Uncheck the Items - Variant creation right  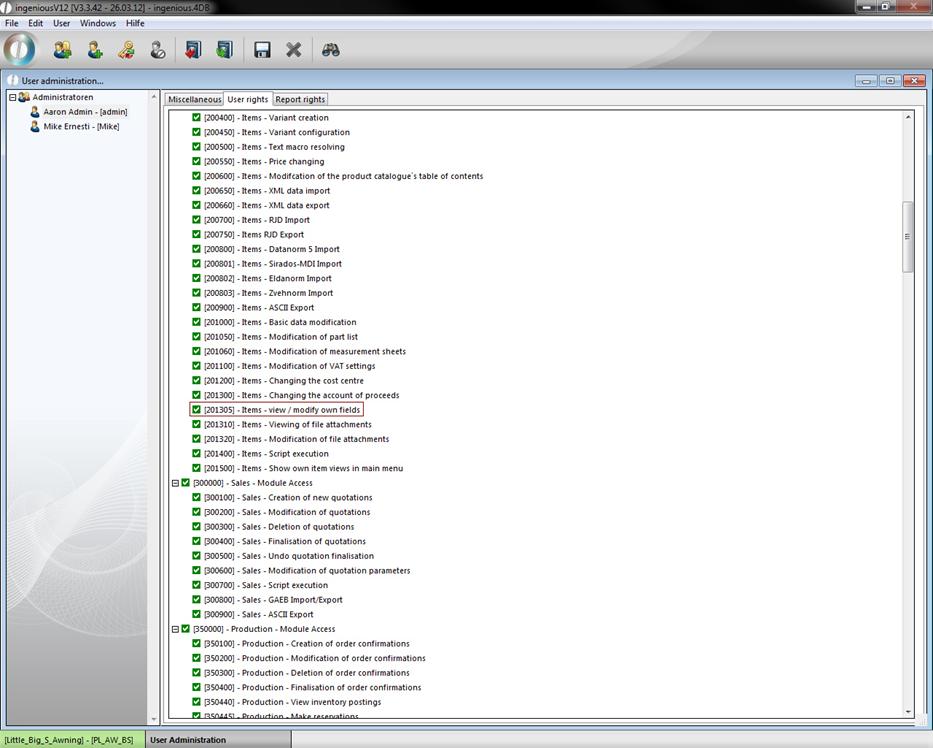(197, 118)
